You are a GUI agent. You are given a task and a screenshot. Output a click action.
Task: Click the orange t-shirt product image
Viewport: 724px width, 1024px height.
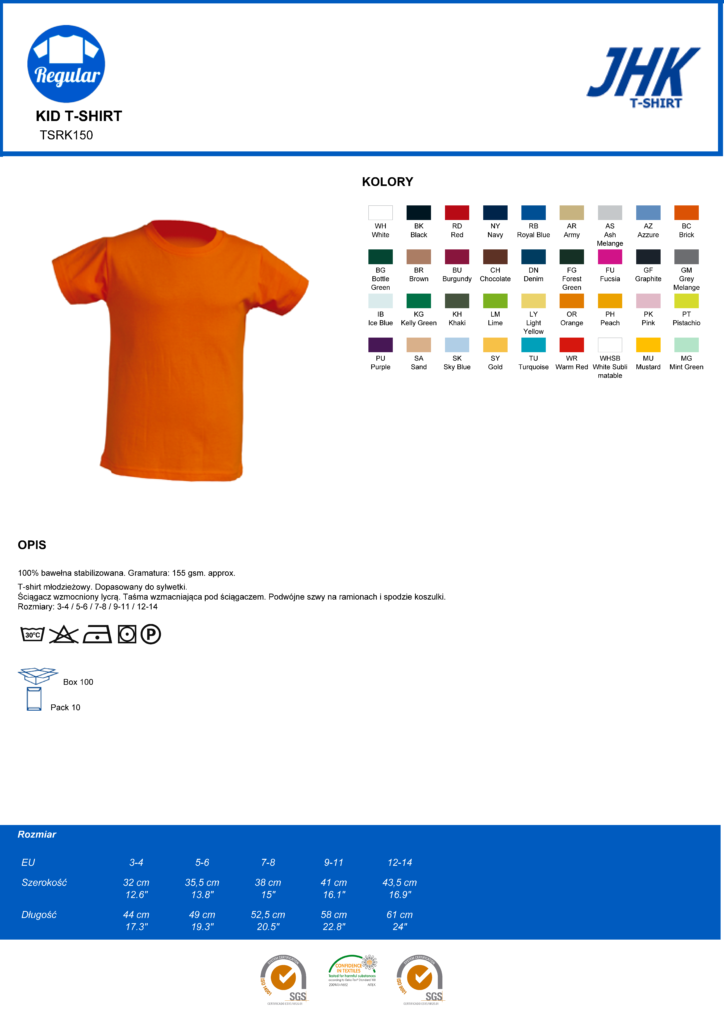coord(180,351)
